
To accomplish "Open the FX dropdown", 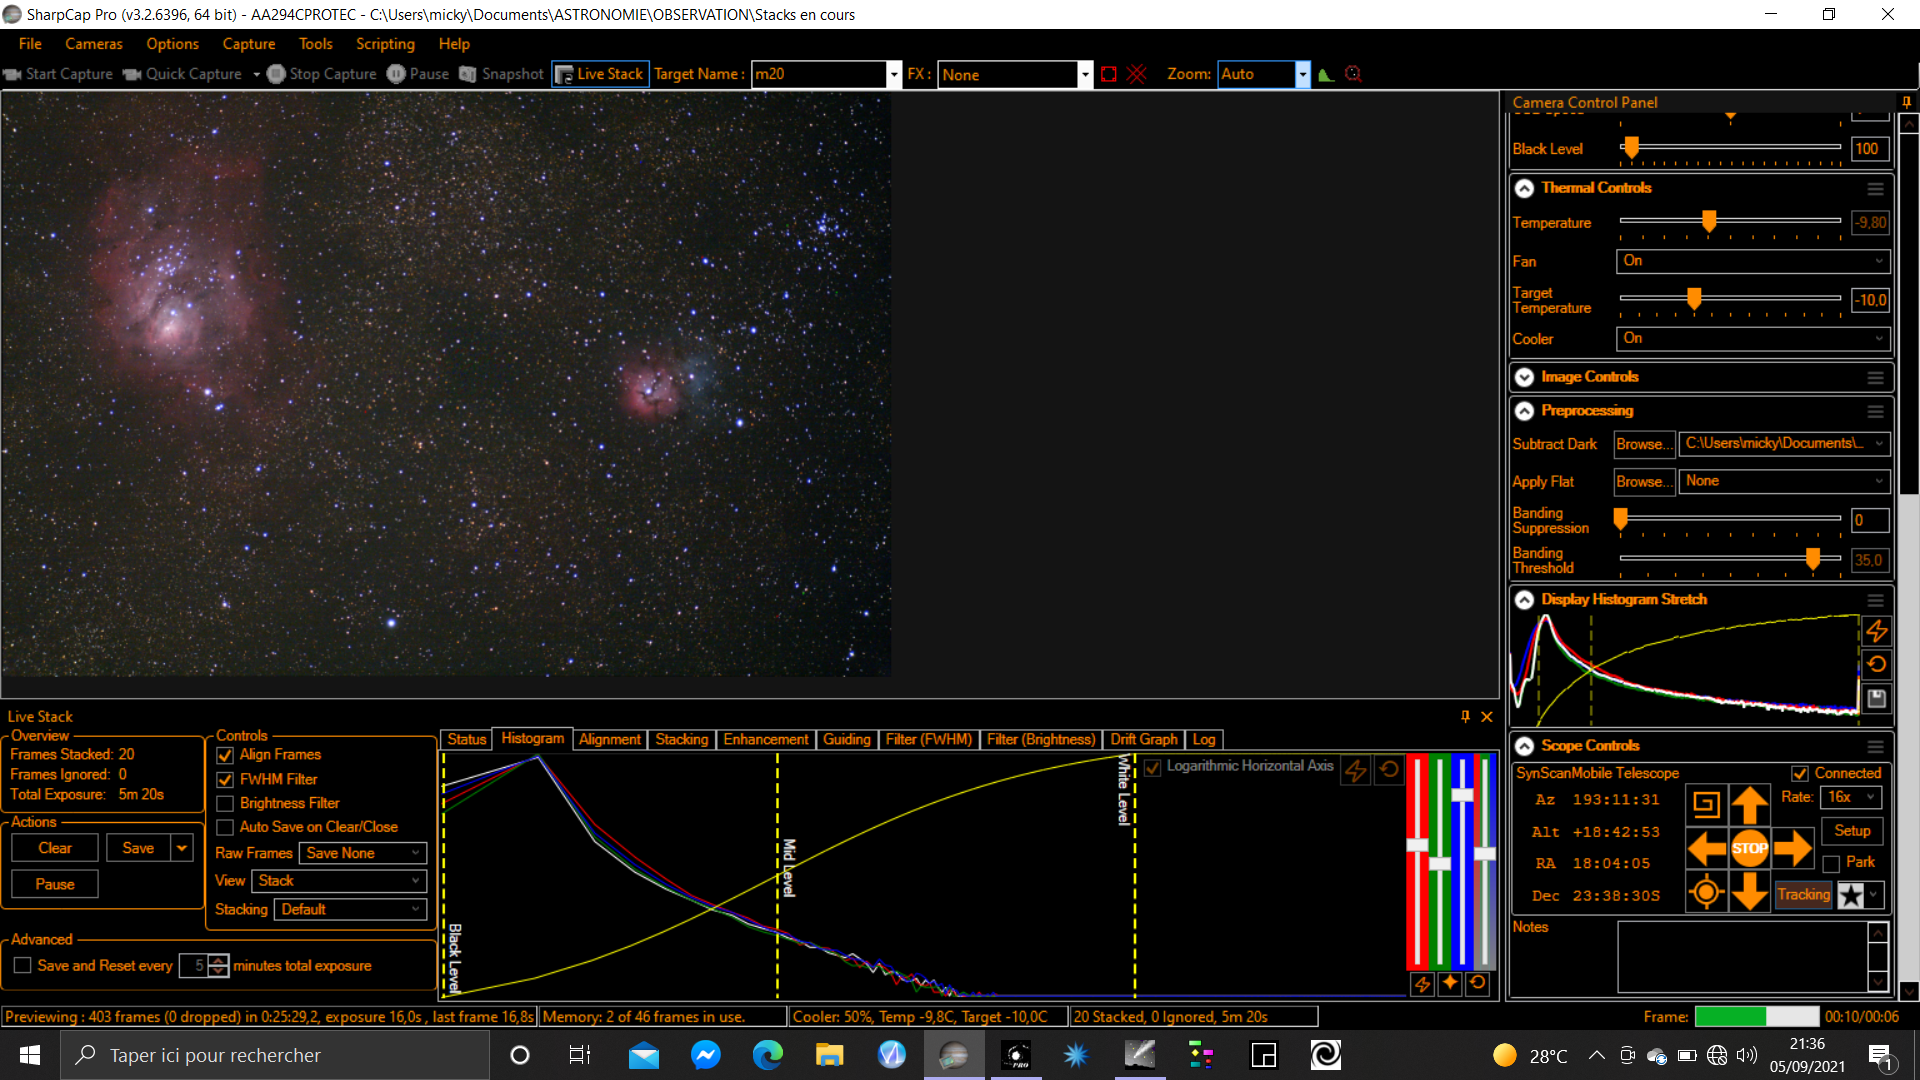I will [x=1085, y=74].
